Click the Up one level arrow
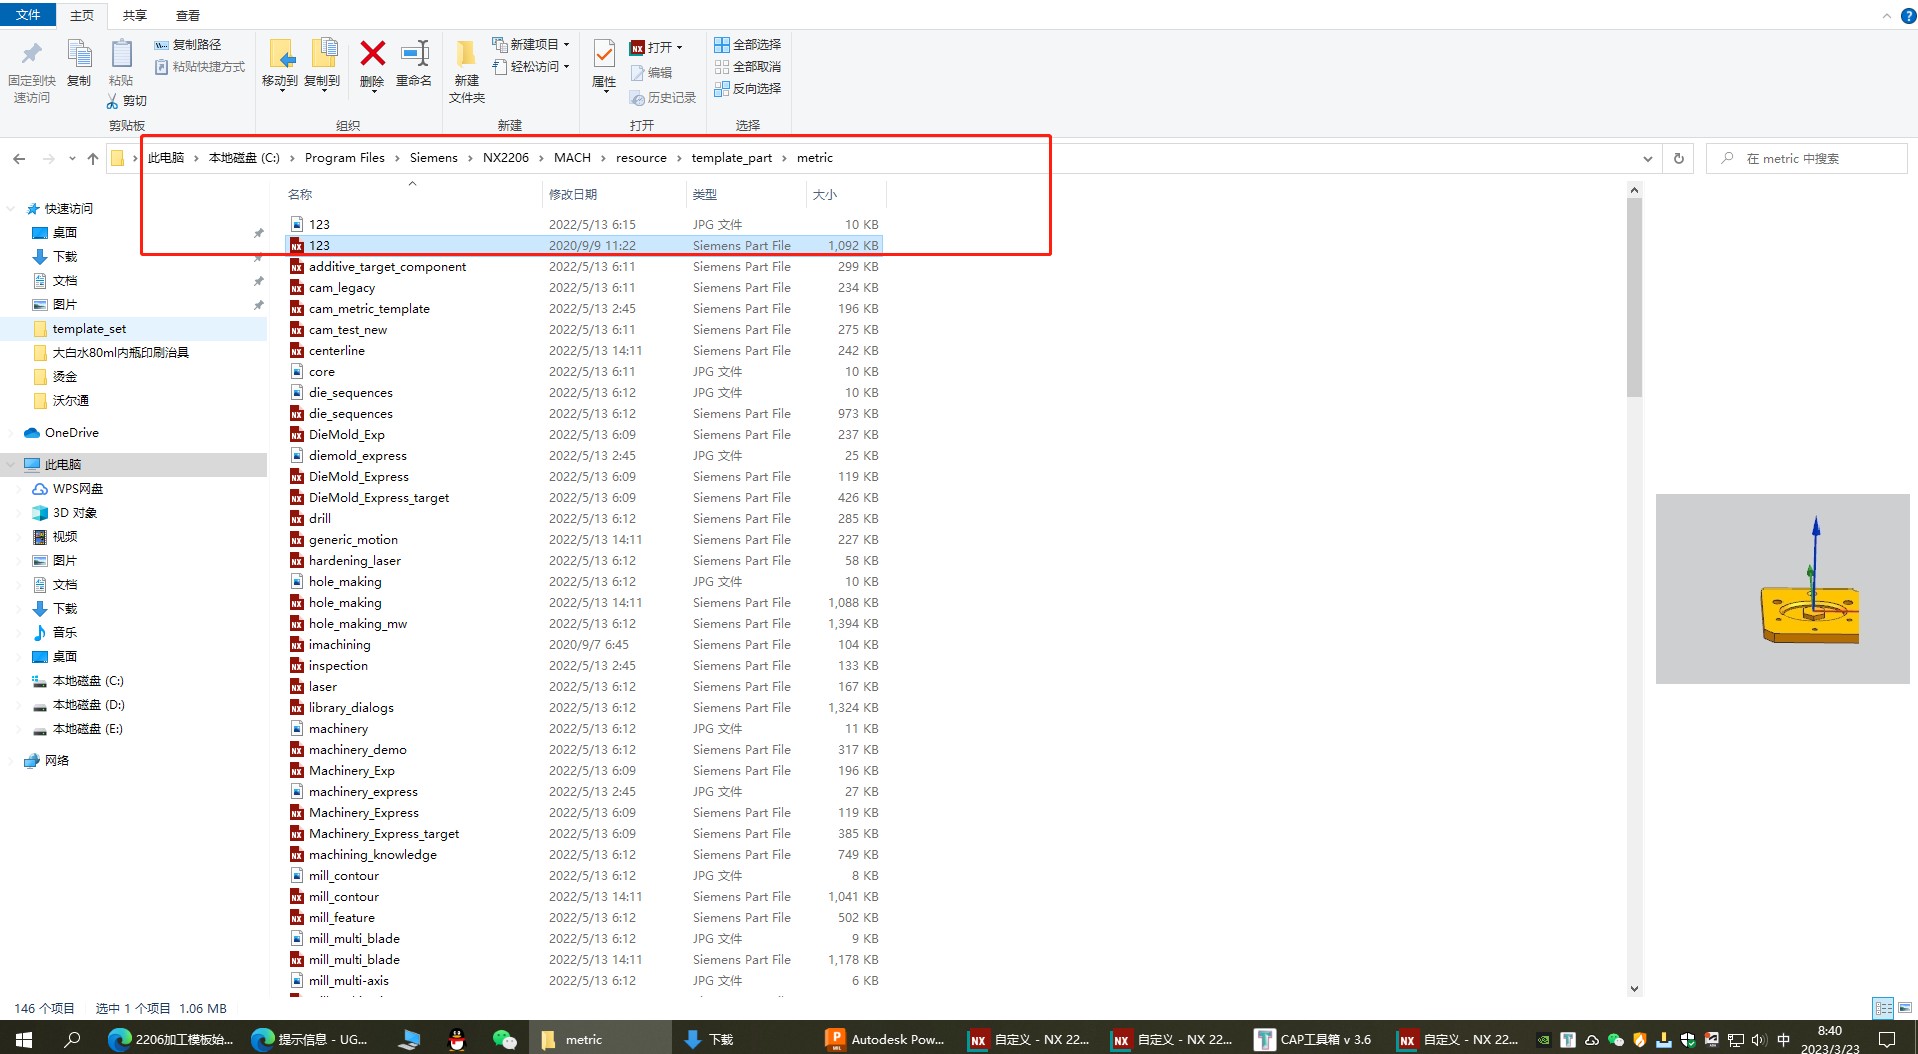The image size is (1918, 1054). (92, 158)
